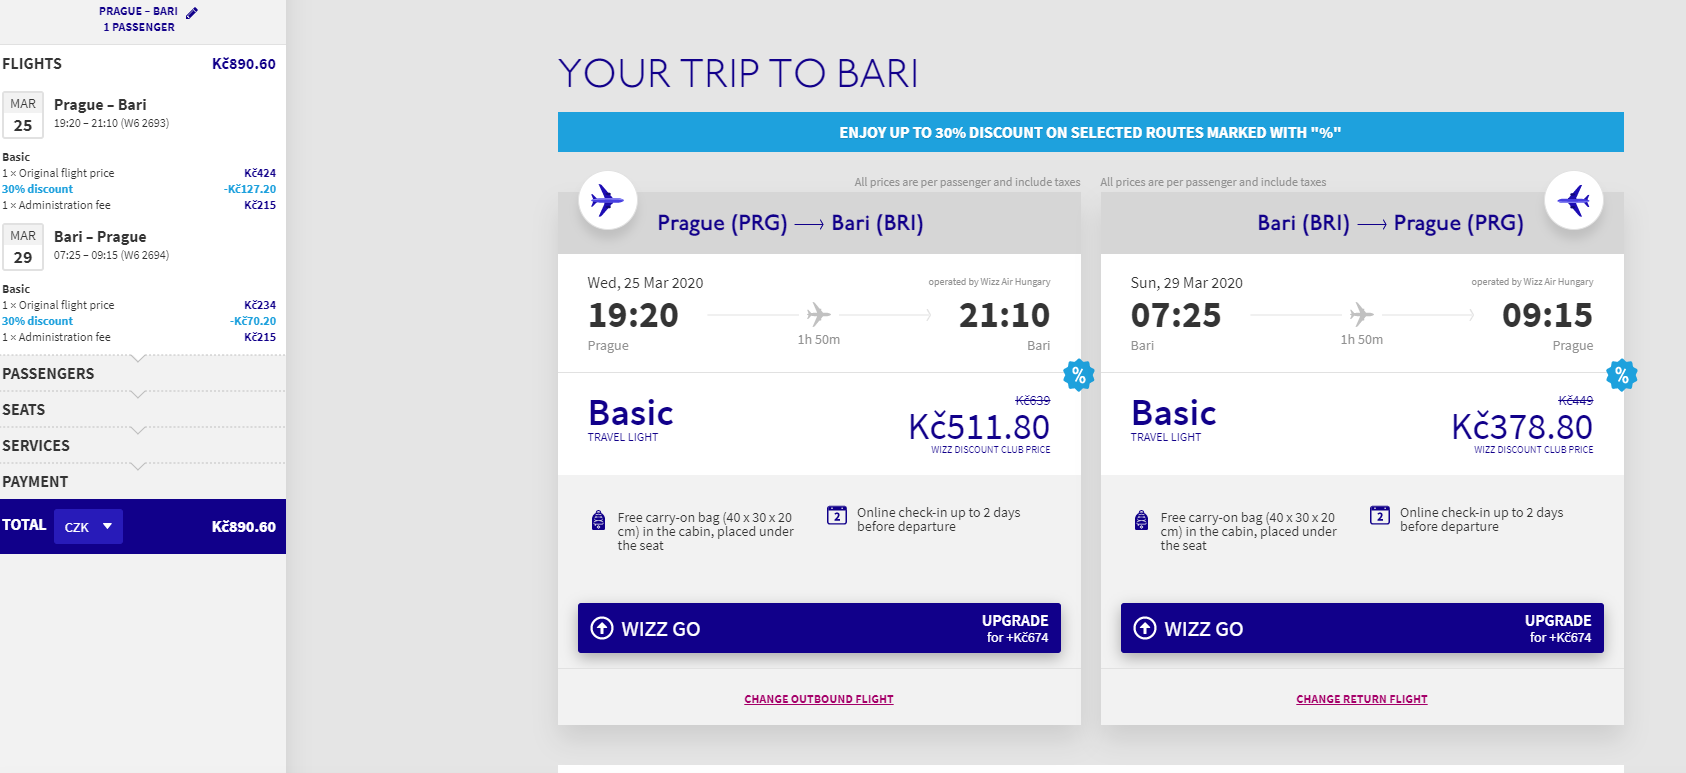Click the return airplane icon beside Prague (PRG) header
The image size is (1686, 773).
[x=1574, y=200]
